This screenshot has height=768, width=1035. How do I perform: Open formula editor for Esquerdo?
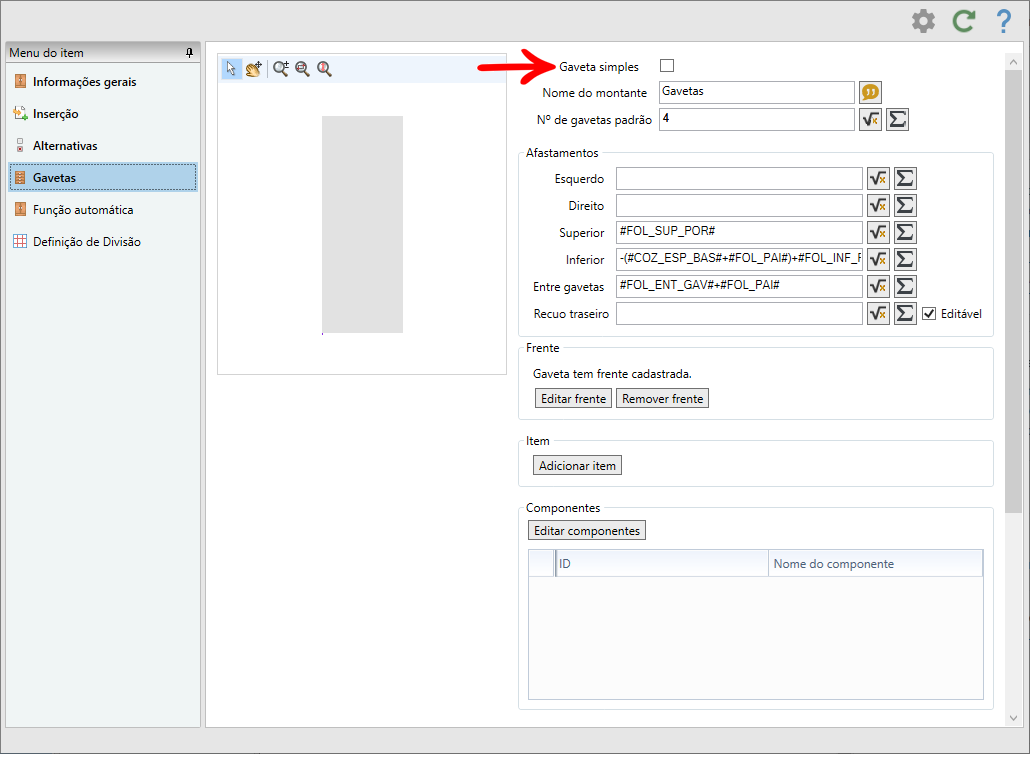[879, 179]
